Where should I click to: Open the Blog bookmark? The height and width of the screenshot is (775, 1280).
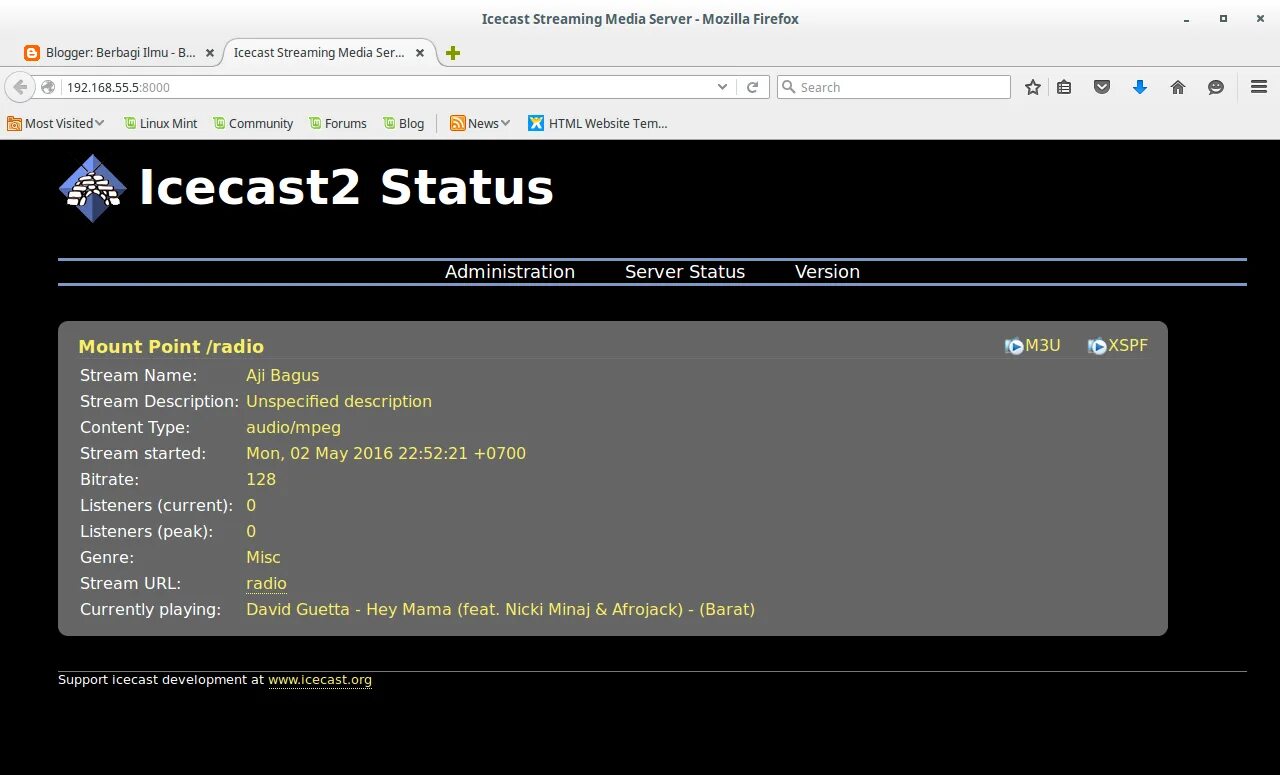[403, 123]
